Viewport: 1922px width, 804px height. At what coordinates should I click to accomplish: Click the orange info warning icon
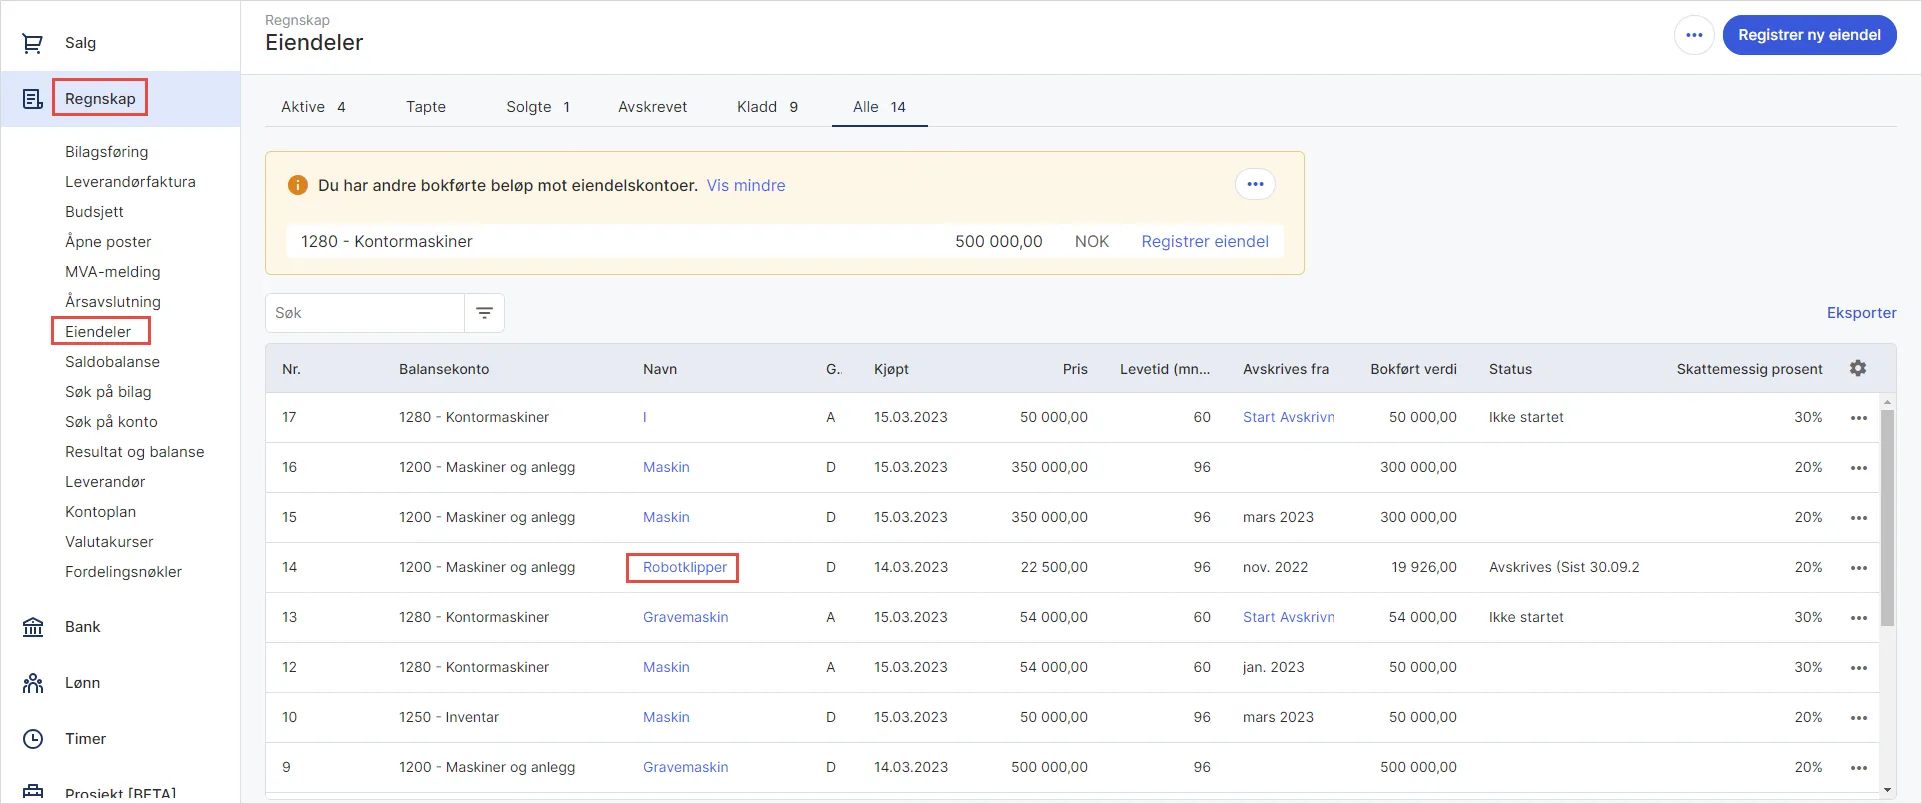coord(297,185)
